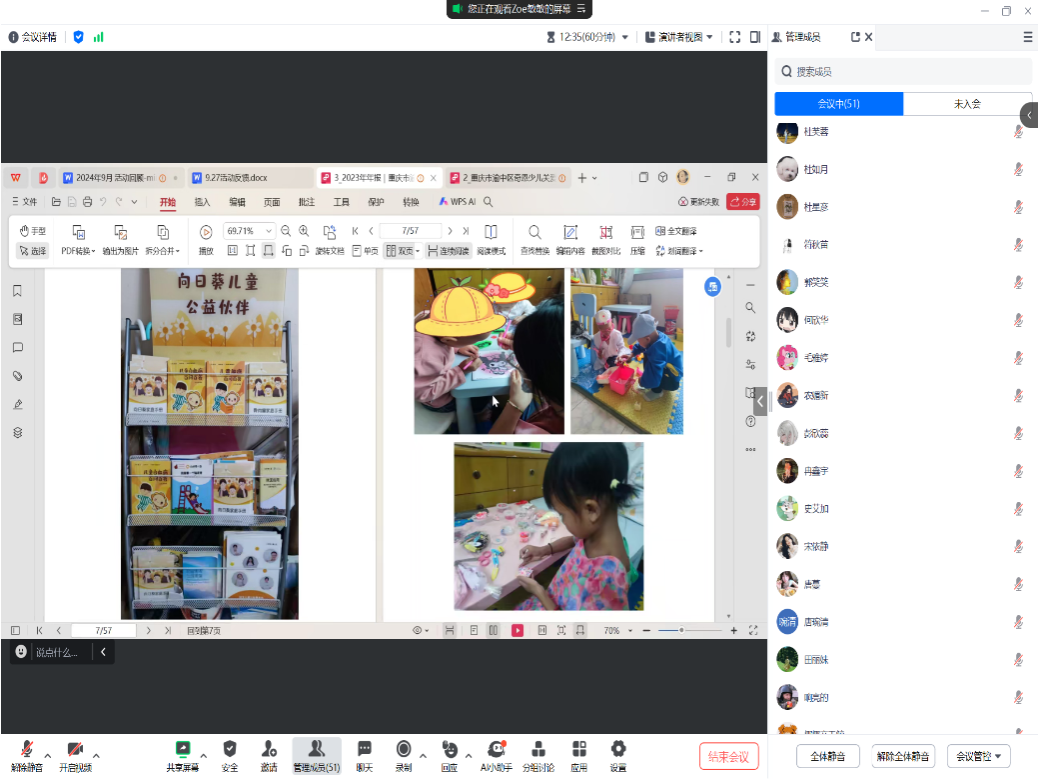
Task: Open the AI小助手 assistant
Action: (x=496, y=750)
